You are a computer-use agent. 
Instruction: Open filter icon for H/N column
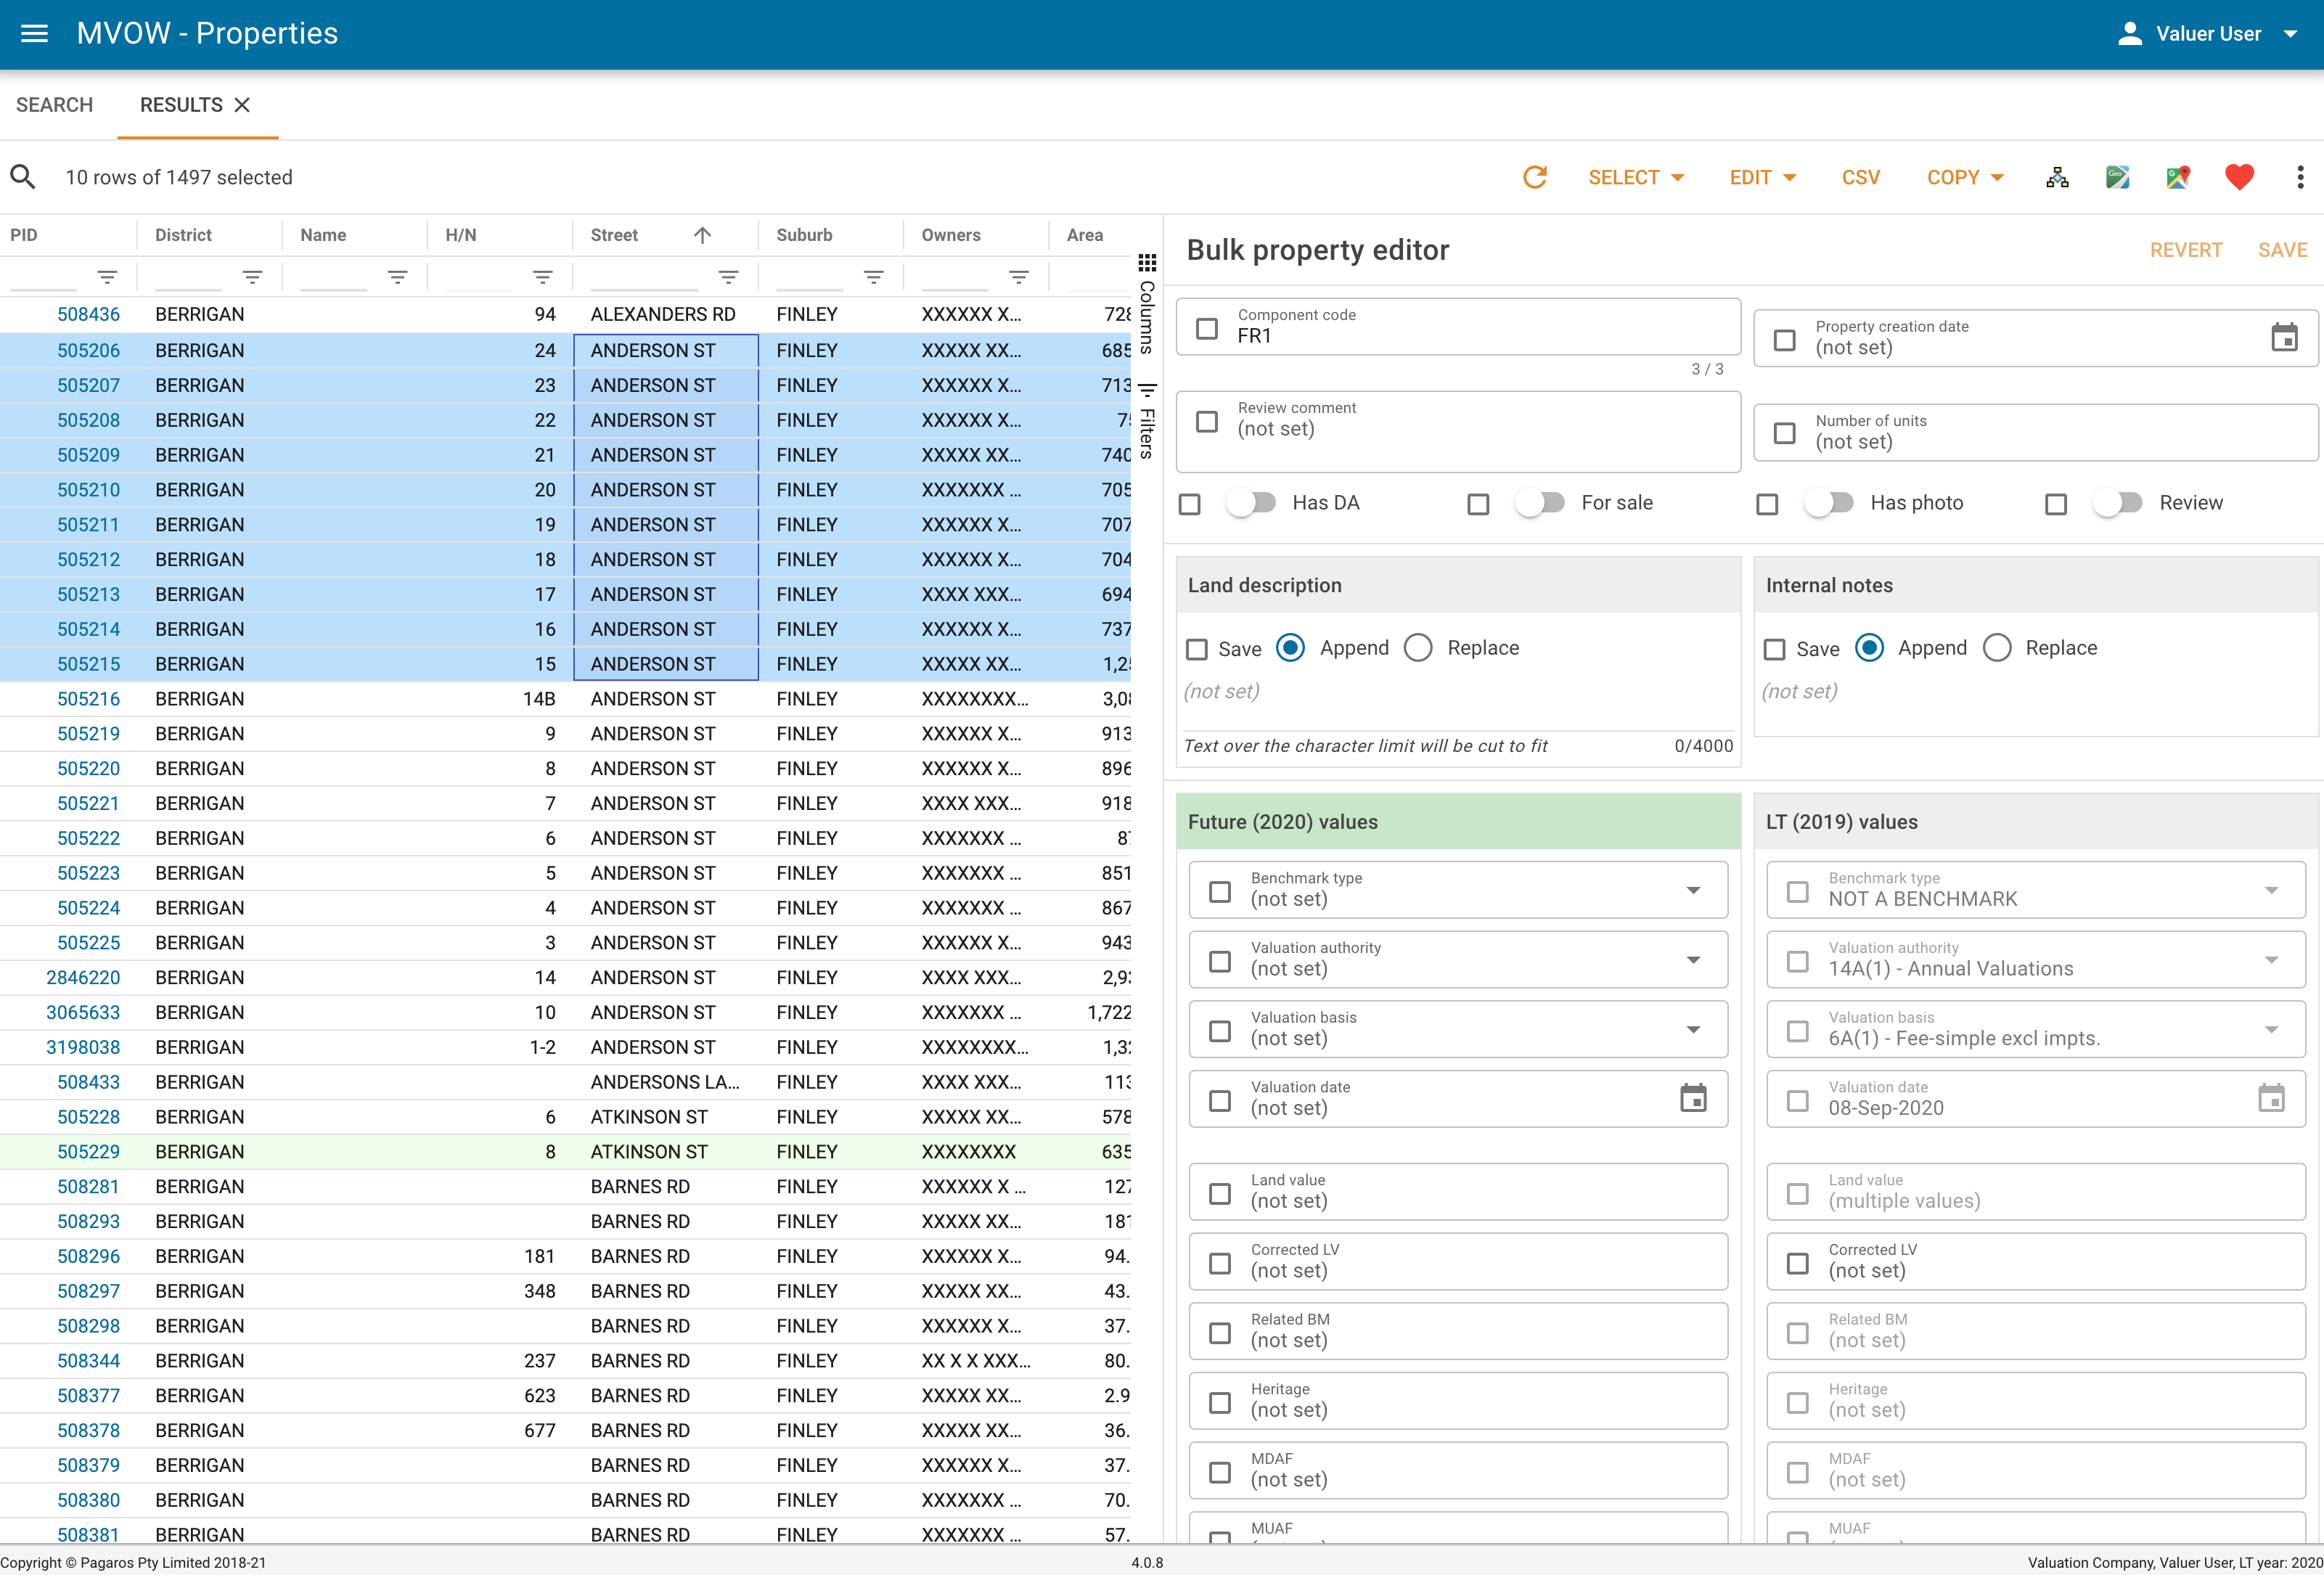[542, 277]
